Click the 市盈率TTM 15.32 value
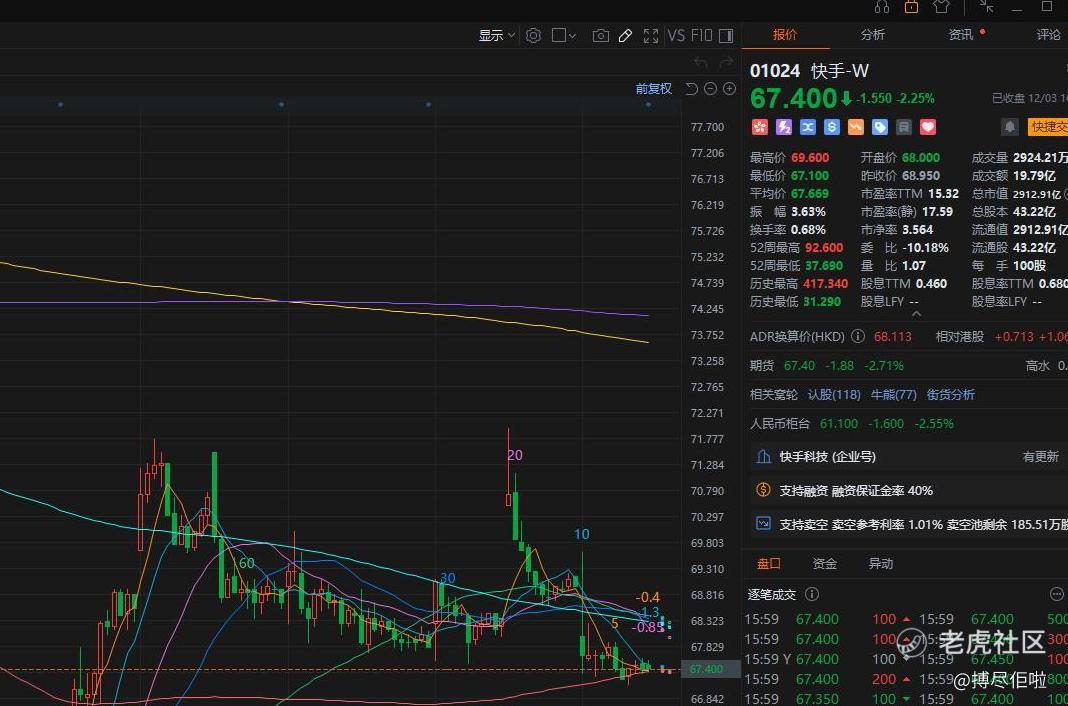This screenshot has height=706, width=1068. 943,194
